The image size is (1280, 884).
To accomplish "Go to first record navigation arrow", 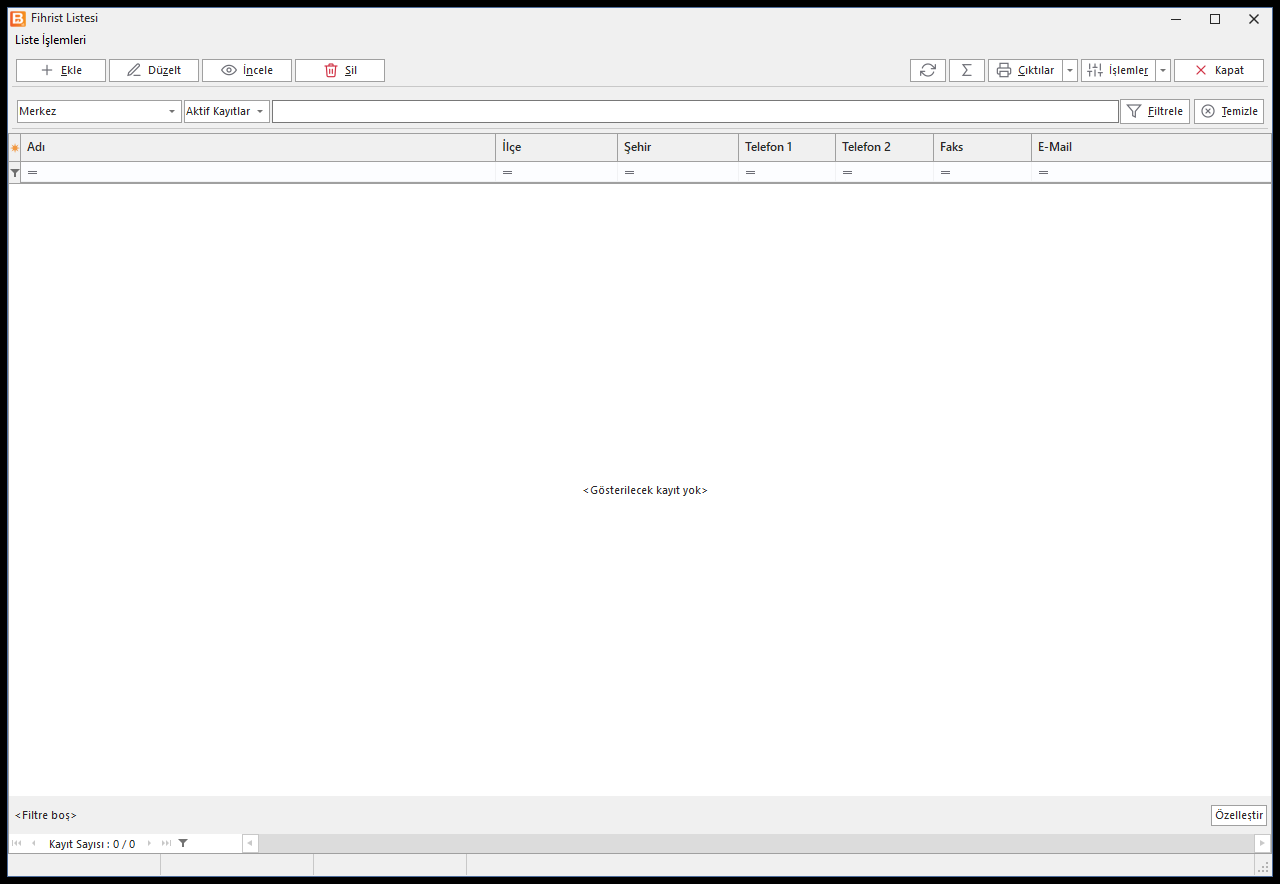I will pos(16,843).
